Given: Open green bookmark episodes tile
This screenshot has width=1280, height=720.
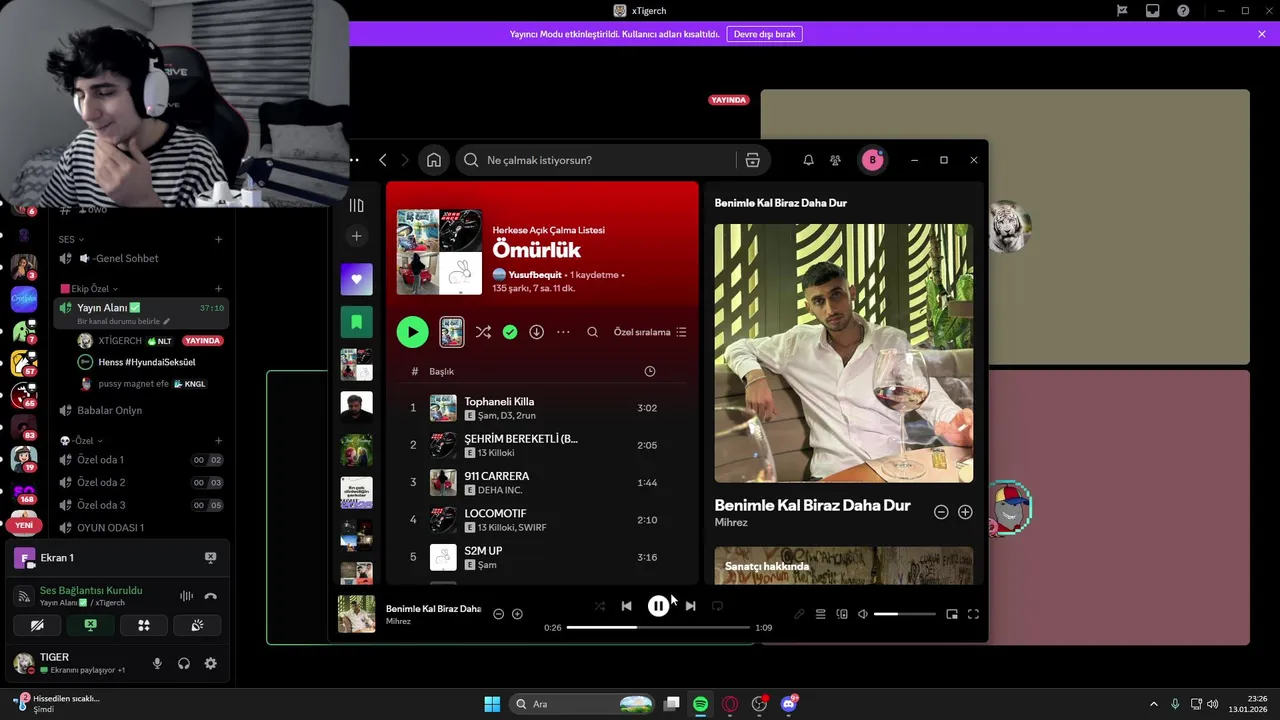Looking at the screenshot, I should click(x=356, y=322).
